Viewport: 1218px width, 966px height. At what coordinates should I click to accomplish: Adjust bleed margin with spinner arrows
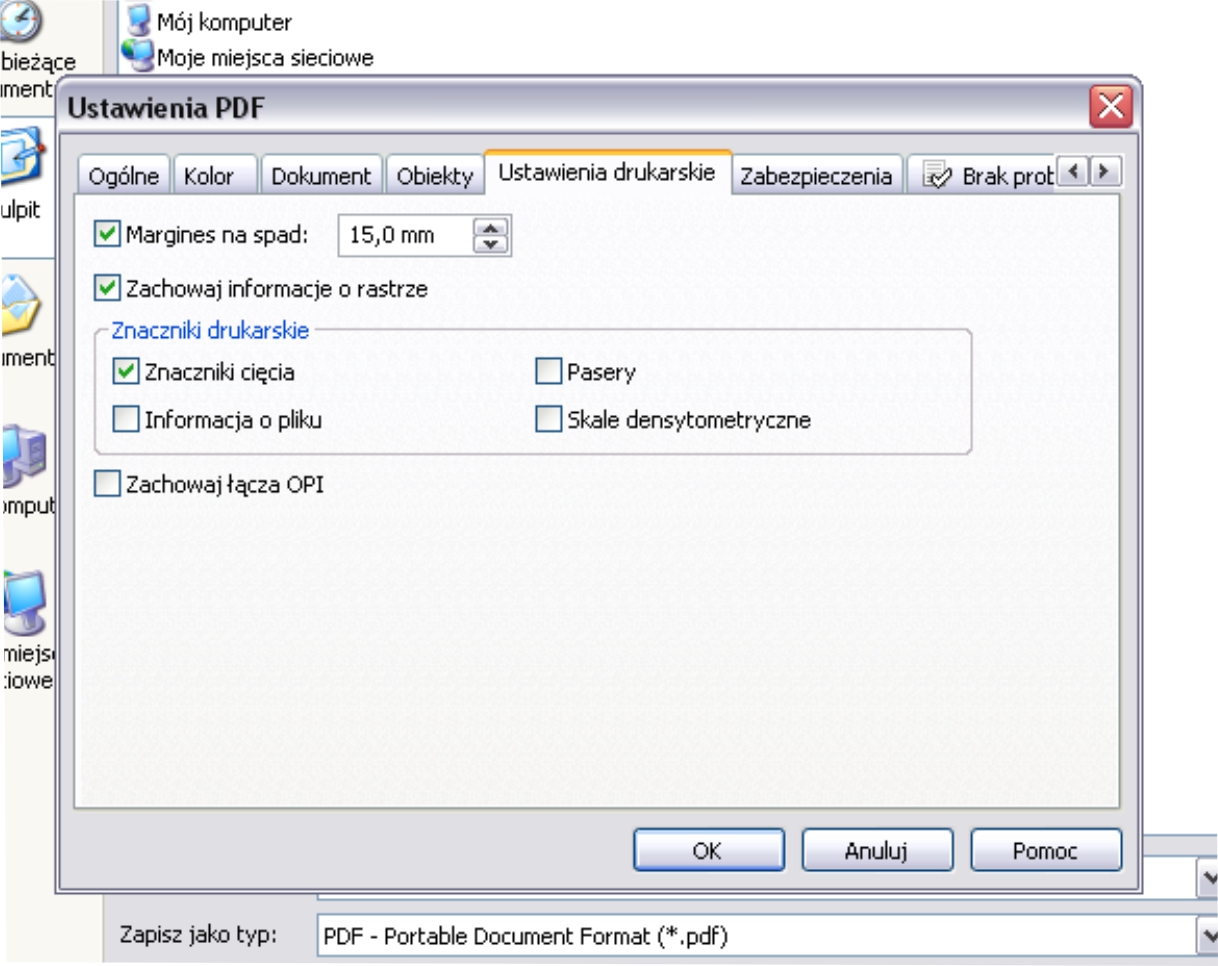(490, 234)
